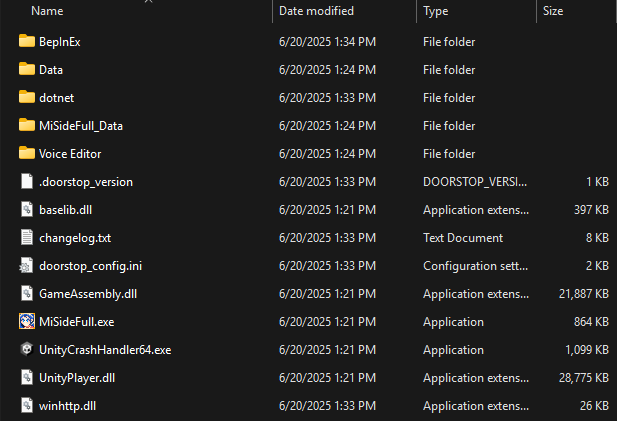Select the MiSideFull_Data folder name
The width and height of the screenshot is (617, 421).
[81, 126]
